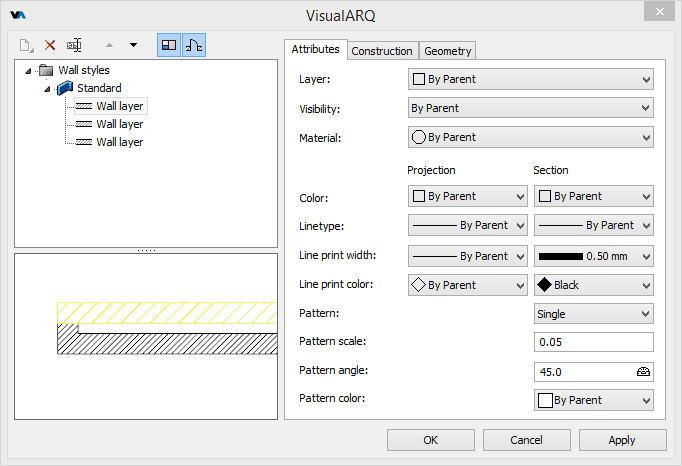Click the Material circle swatch
Viewport: 682px width, 466px height.
tap(418, 137)
